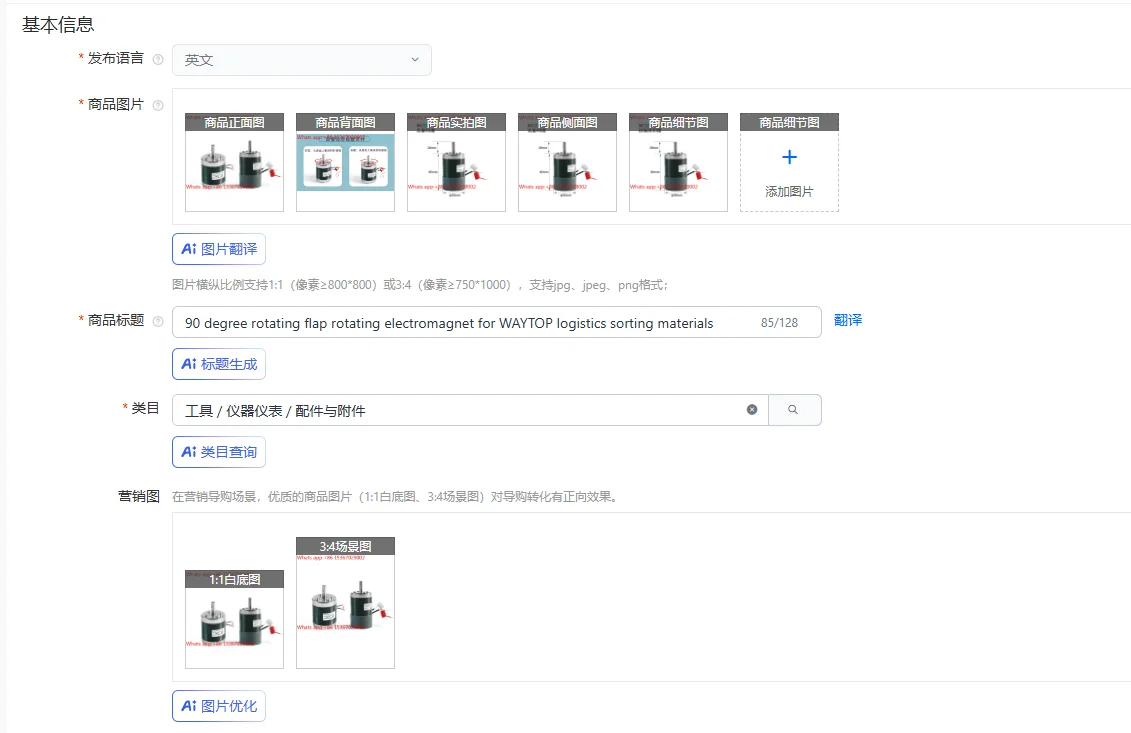Image resolution: width=1131 pixels, height=733 pixels.
Task: Select the 商品背面图 thumbnail
Action: 346,162
